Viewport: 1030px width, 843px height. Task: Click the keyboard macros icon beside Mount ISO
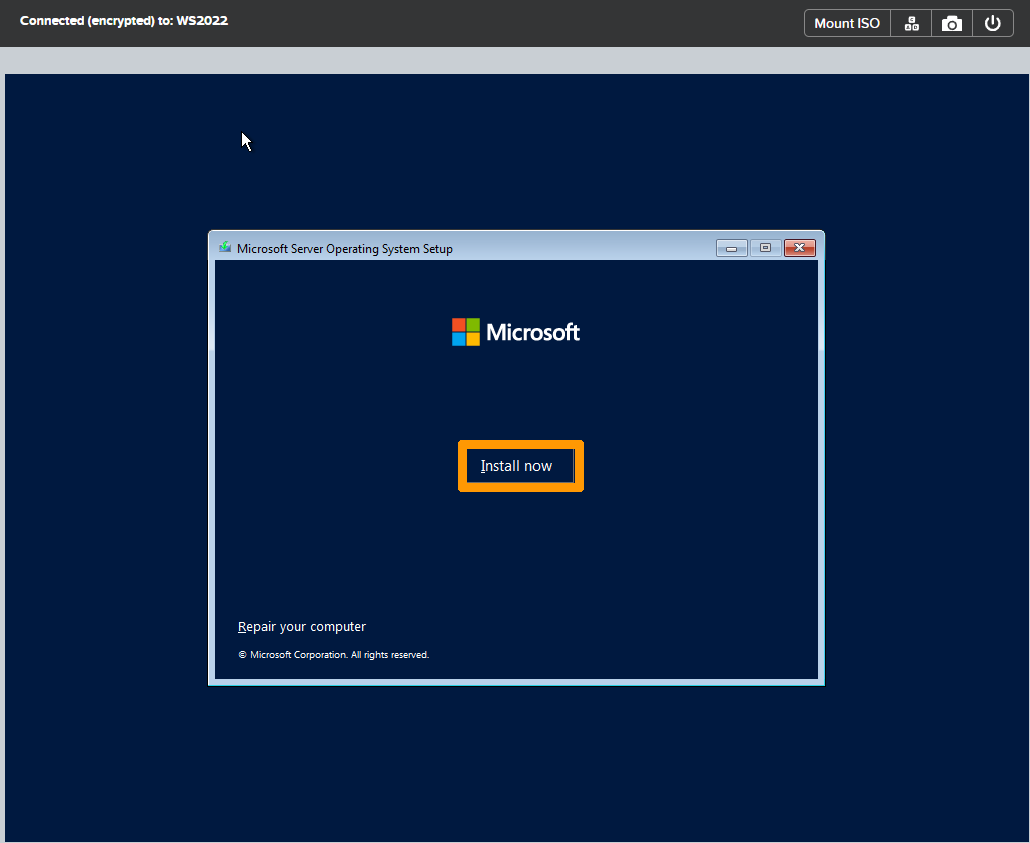pyautogui.click(x=911, y=22)
